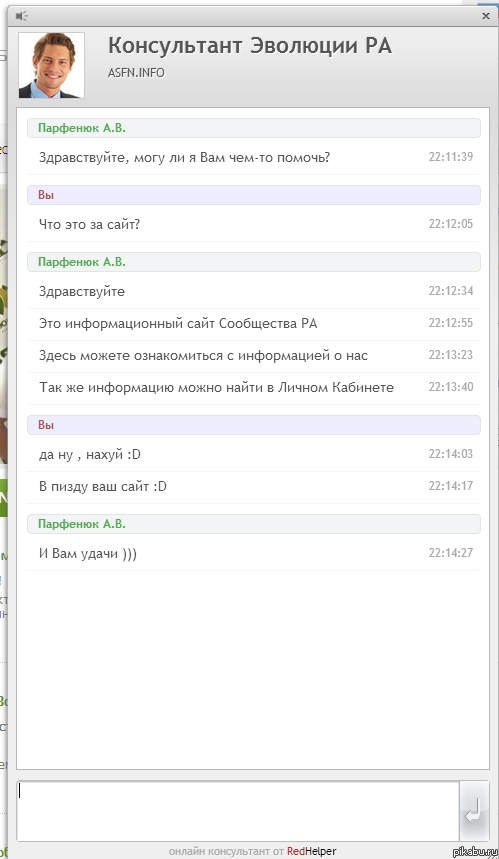
Task: Click the last Парфенюк А.В. sender header
Action: tap(254, 524)
